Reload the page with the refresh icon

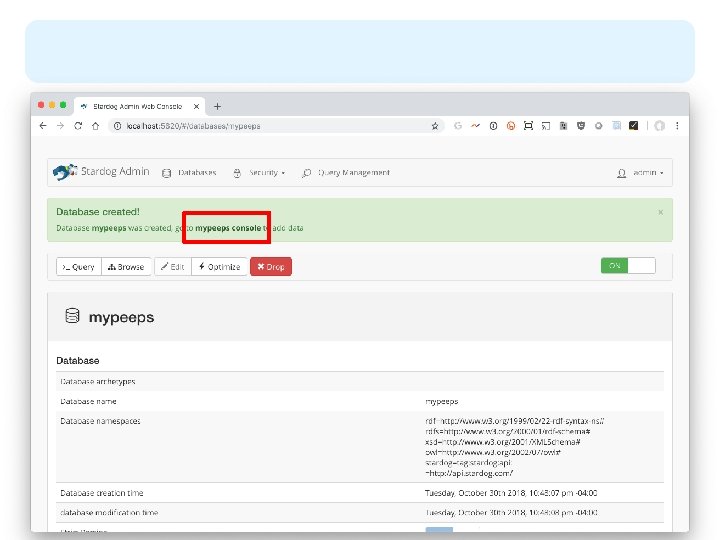78,126
